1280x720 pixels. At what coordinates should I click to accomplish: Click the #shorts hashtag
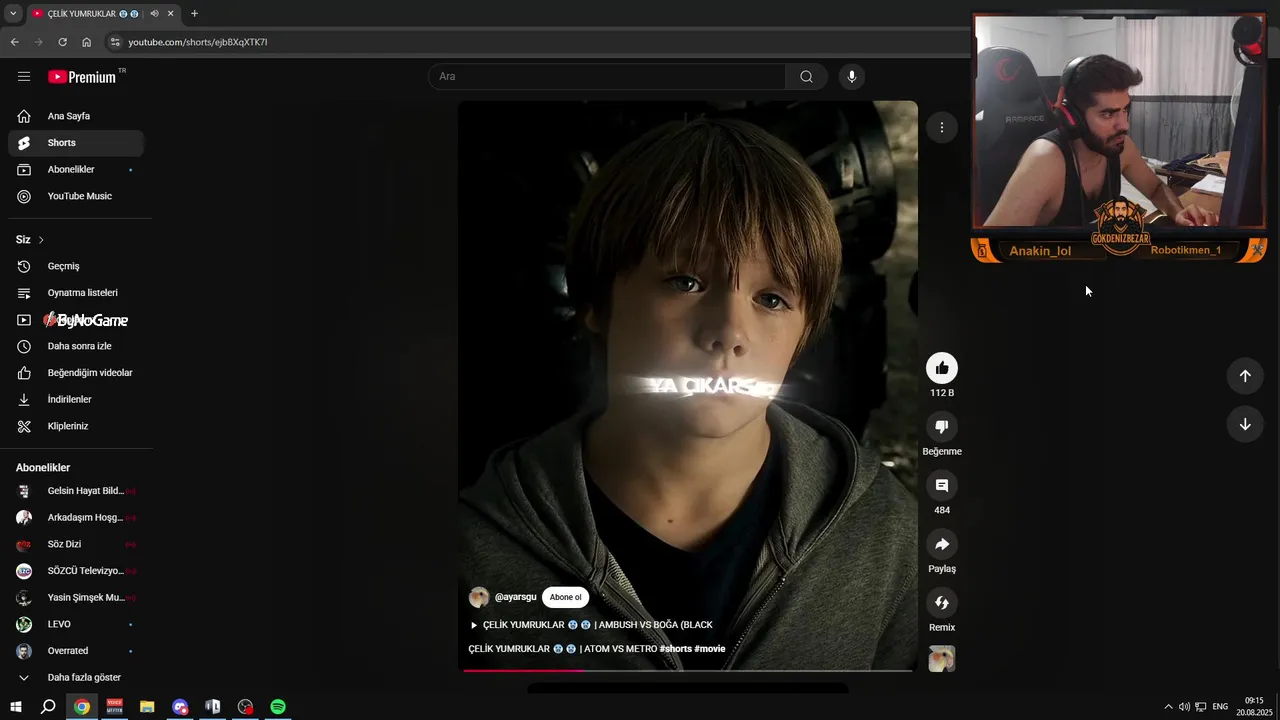click(x=675, y=649)
